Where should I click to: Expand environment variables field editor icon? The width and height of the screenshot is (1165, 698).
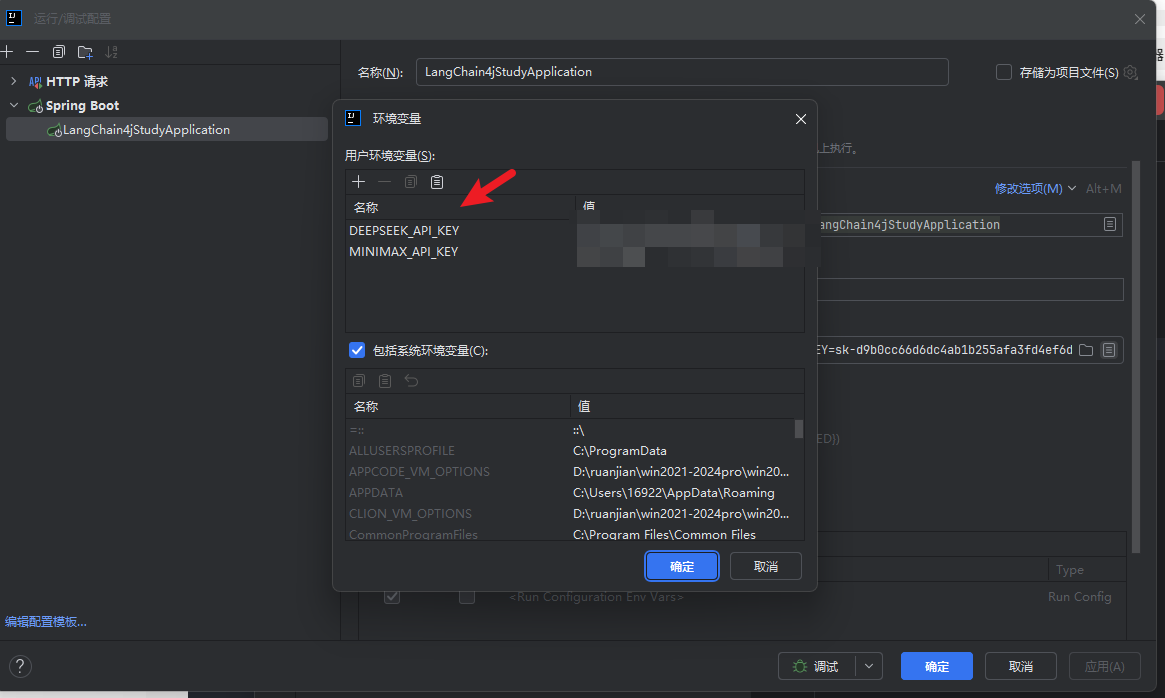coord(1109,349)
